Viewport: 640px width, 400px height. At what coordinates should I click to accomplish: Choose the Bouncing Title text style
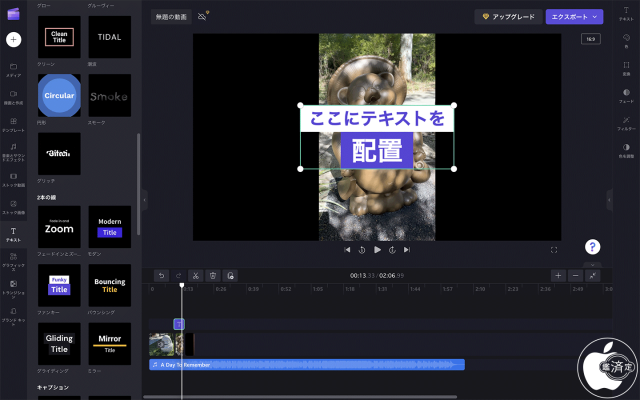click(x=110, y=285)
